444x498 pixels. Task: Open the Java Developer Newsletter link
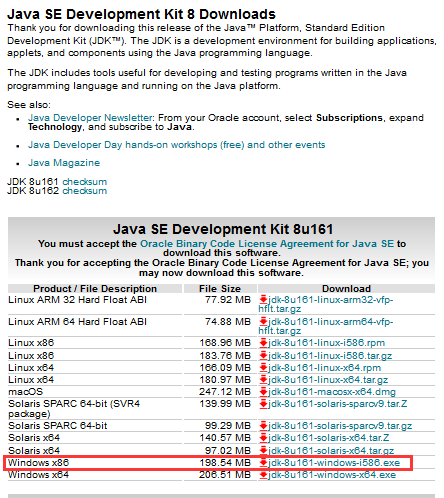tap(91, 118)
